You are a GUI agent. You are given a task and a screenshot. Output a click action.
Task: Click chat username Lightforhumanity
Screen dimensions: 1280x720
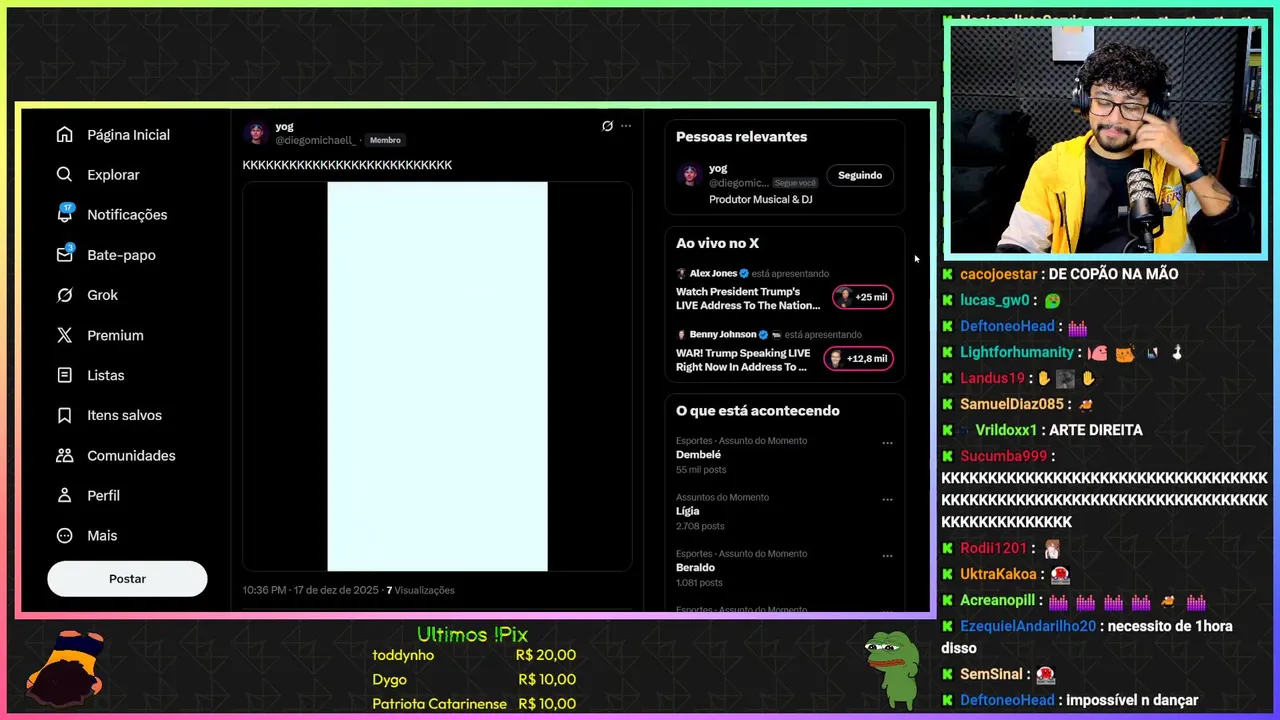(1017, 352)
